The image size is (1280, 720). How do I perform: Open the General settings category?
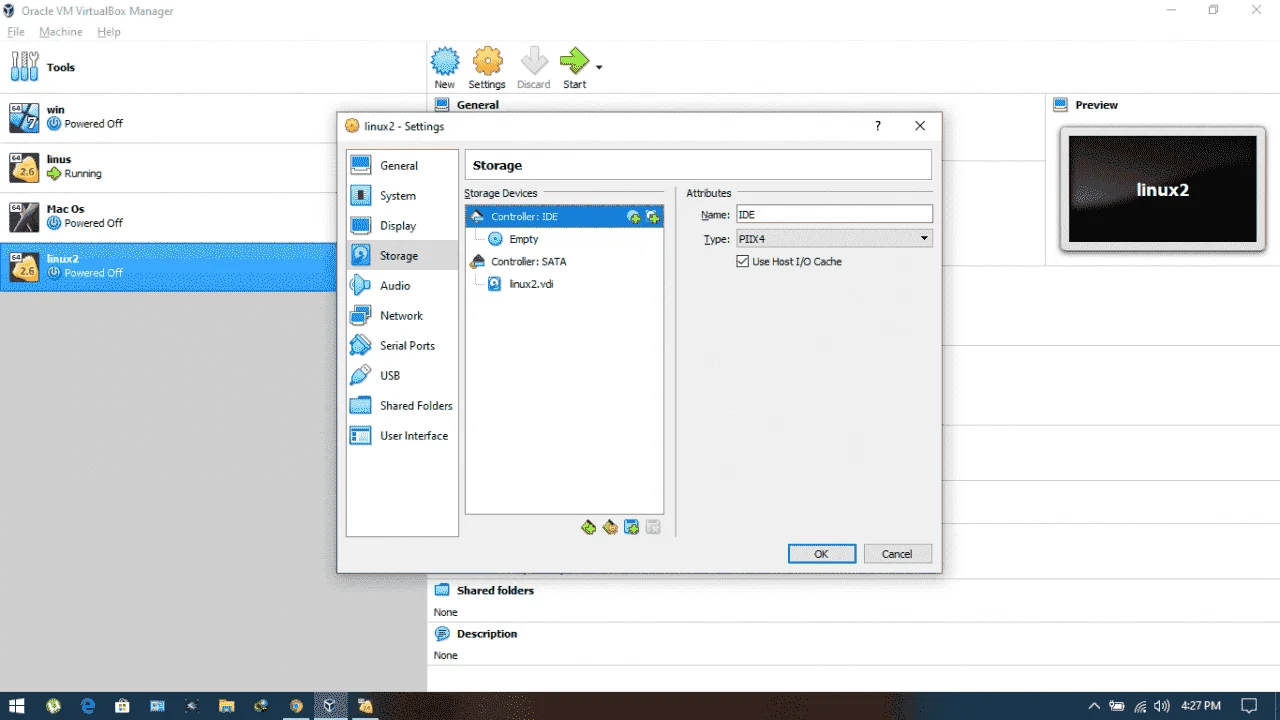click(402, 166)
